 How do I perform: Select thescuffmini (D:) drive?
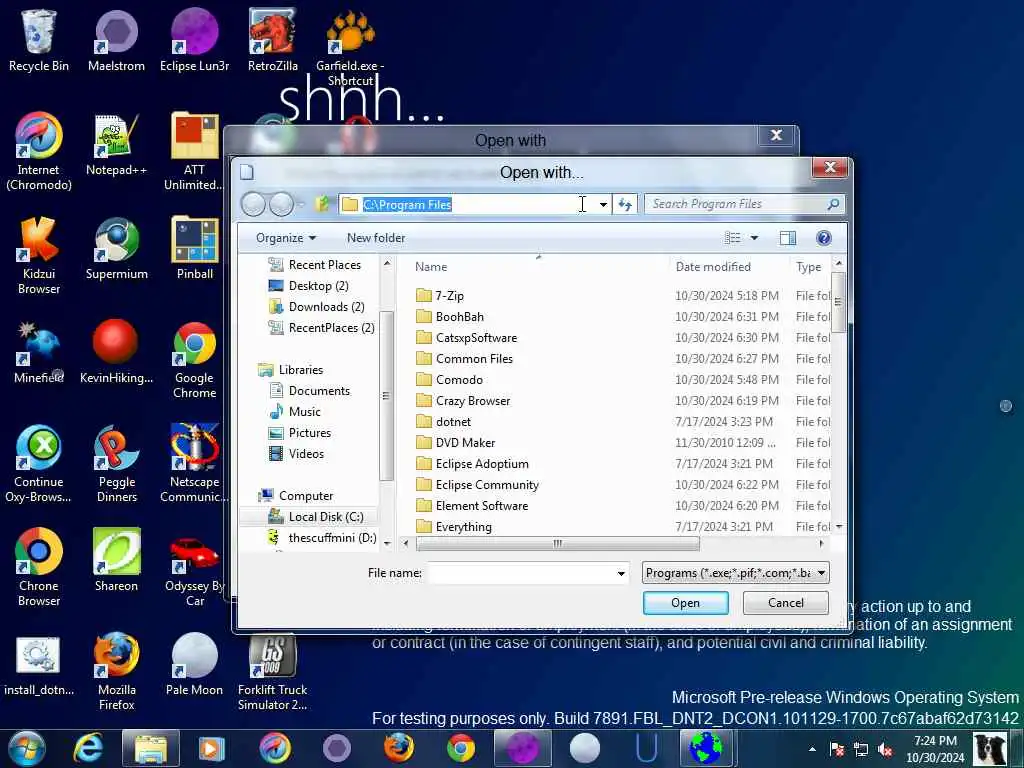point(322,537)
